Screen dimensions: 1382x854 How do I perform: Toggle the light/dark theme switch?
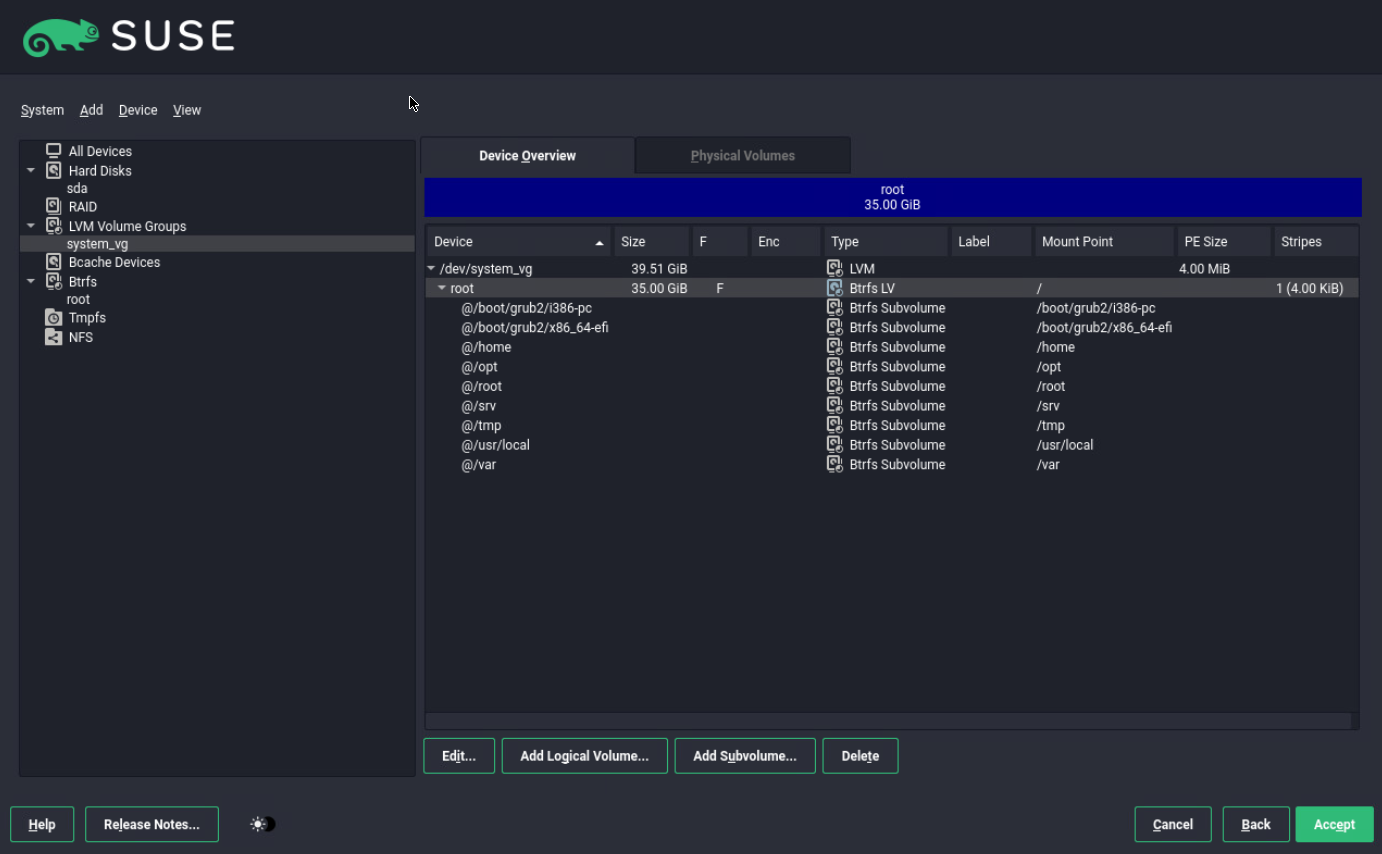click(263, 824)
